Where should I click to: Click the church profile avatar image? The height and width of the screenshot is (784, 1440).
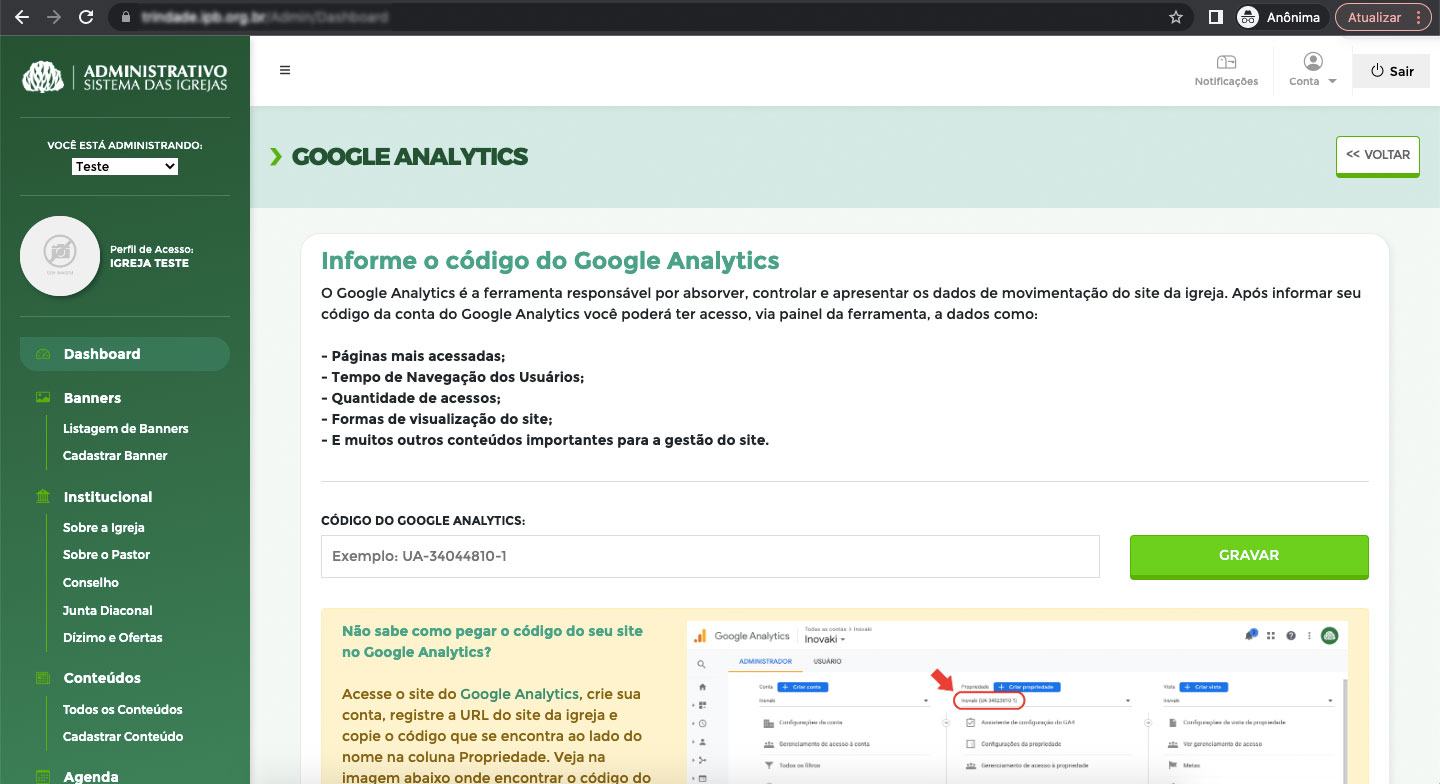[x=60, y=256]
